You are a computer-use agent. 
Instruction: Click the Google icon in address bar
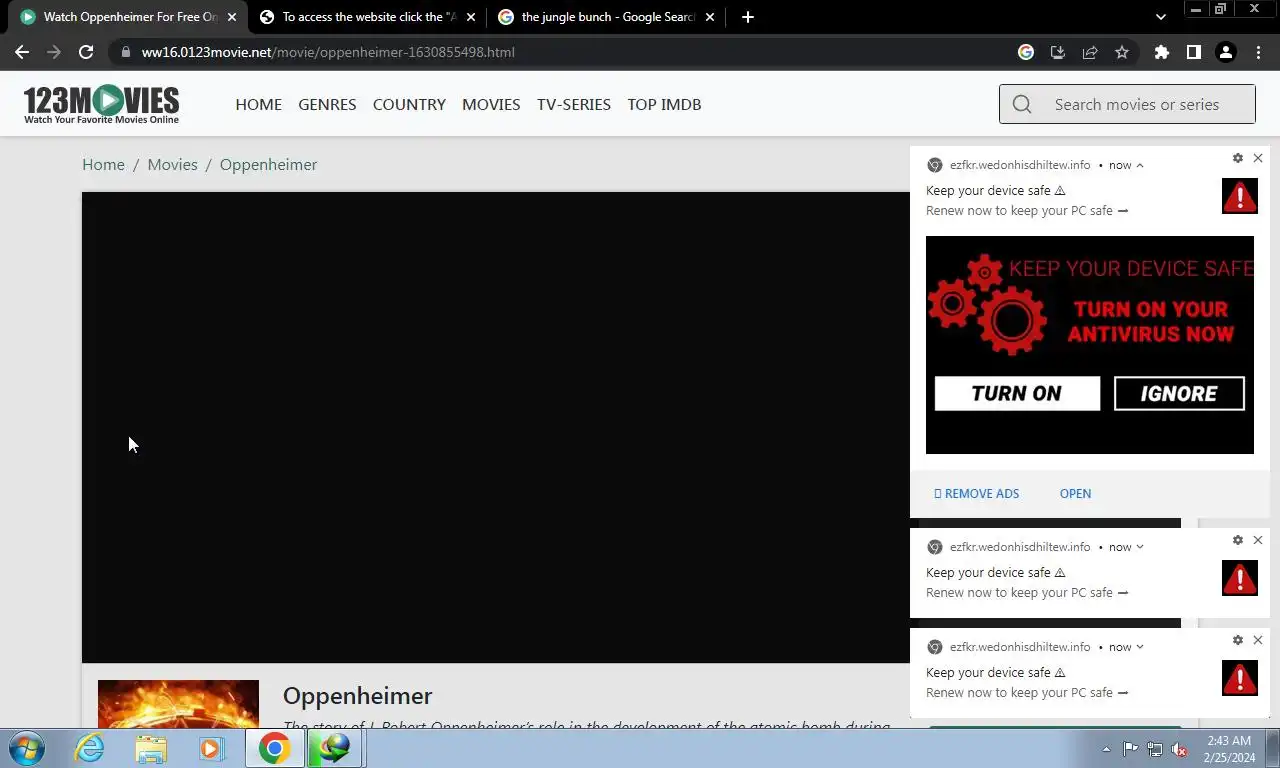pyautogui.click(x=1026, y=52)
